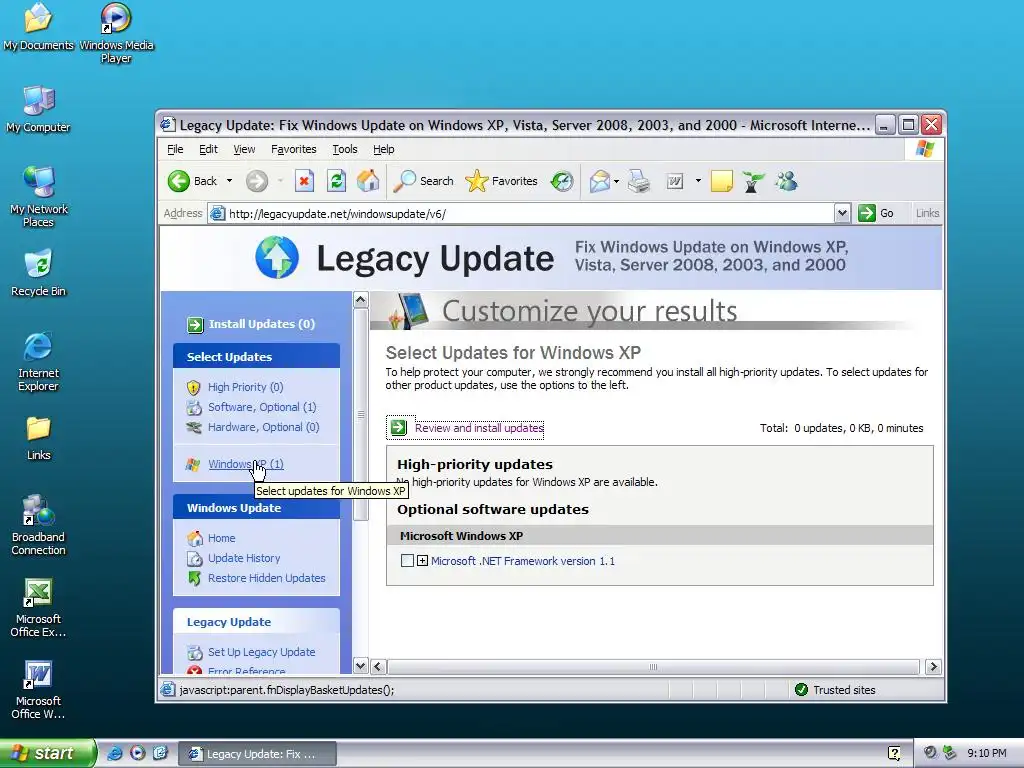Viewport: 1024px width, 768px height.
Task: Open the File menu
Action: pos(175,149)
